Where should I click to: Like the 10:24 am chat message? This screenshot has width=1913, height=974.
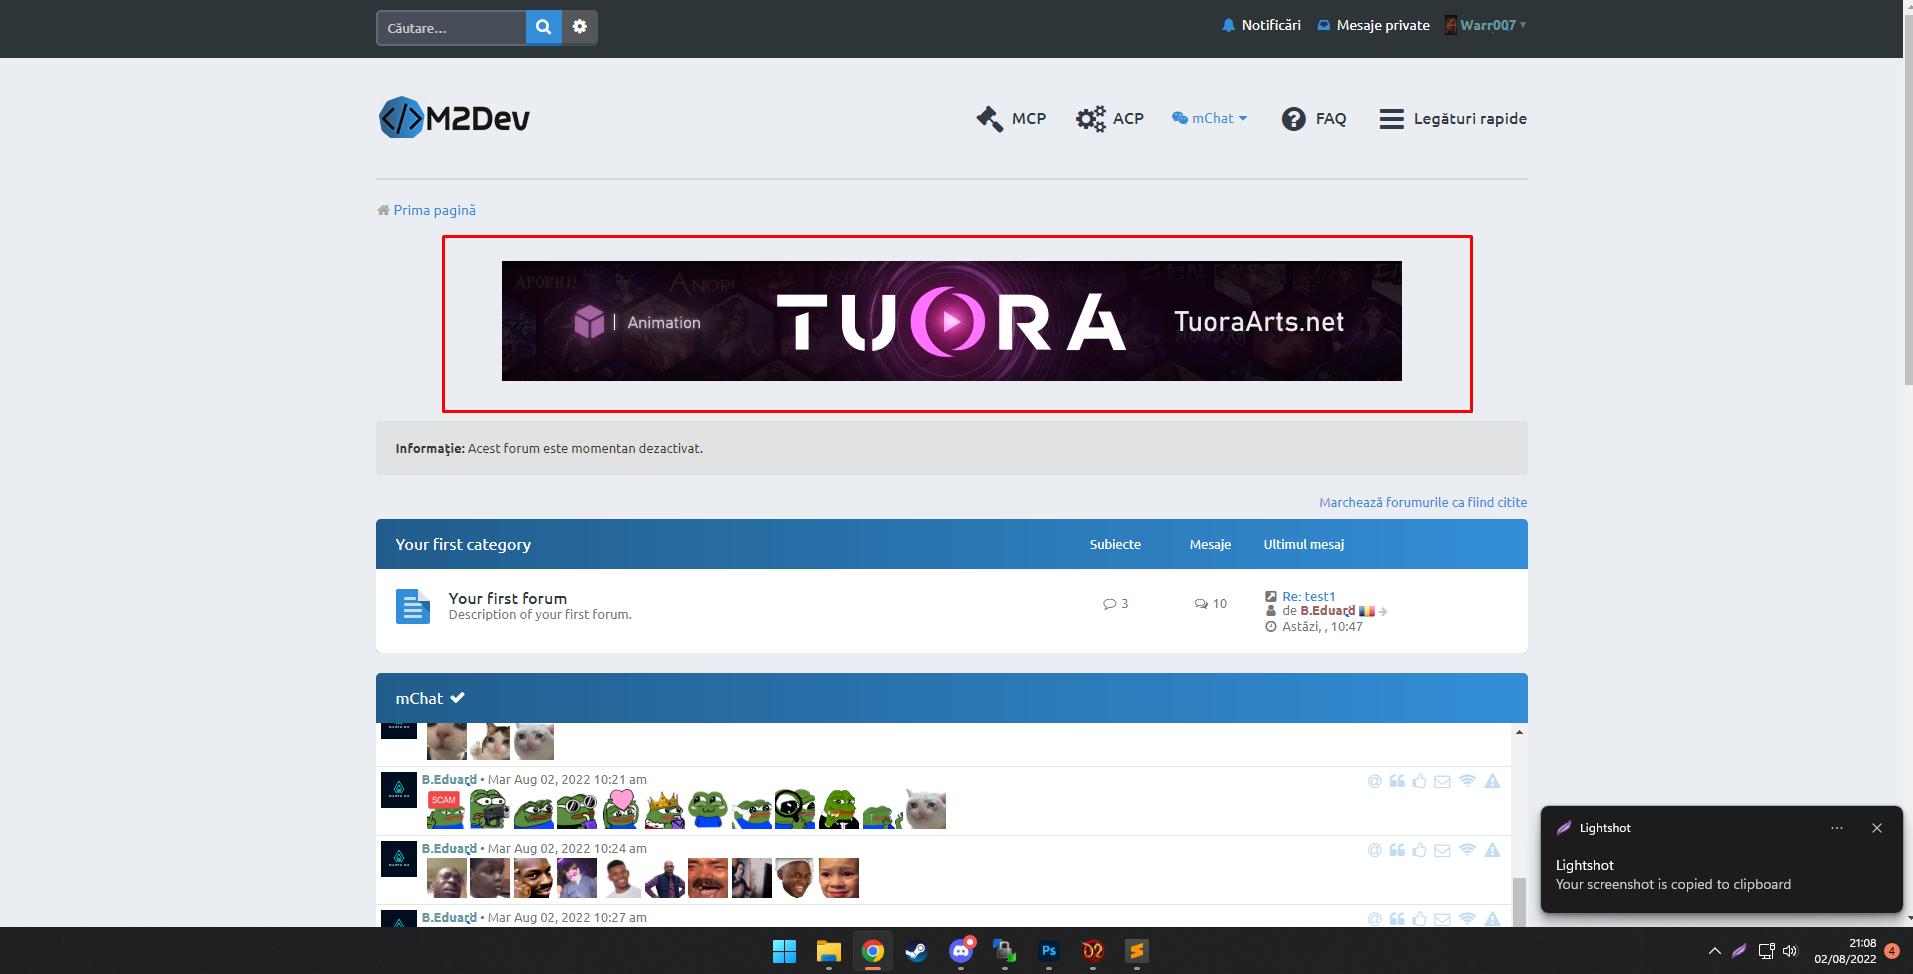(x=1419, y=850)
